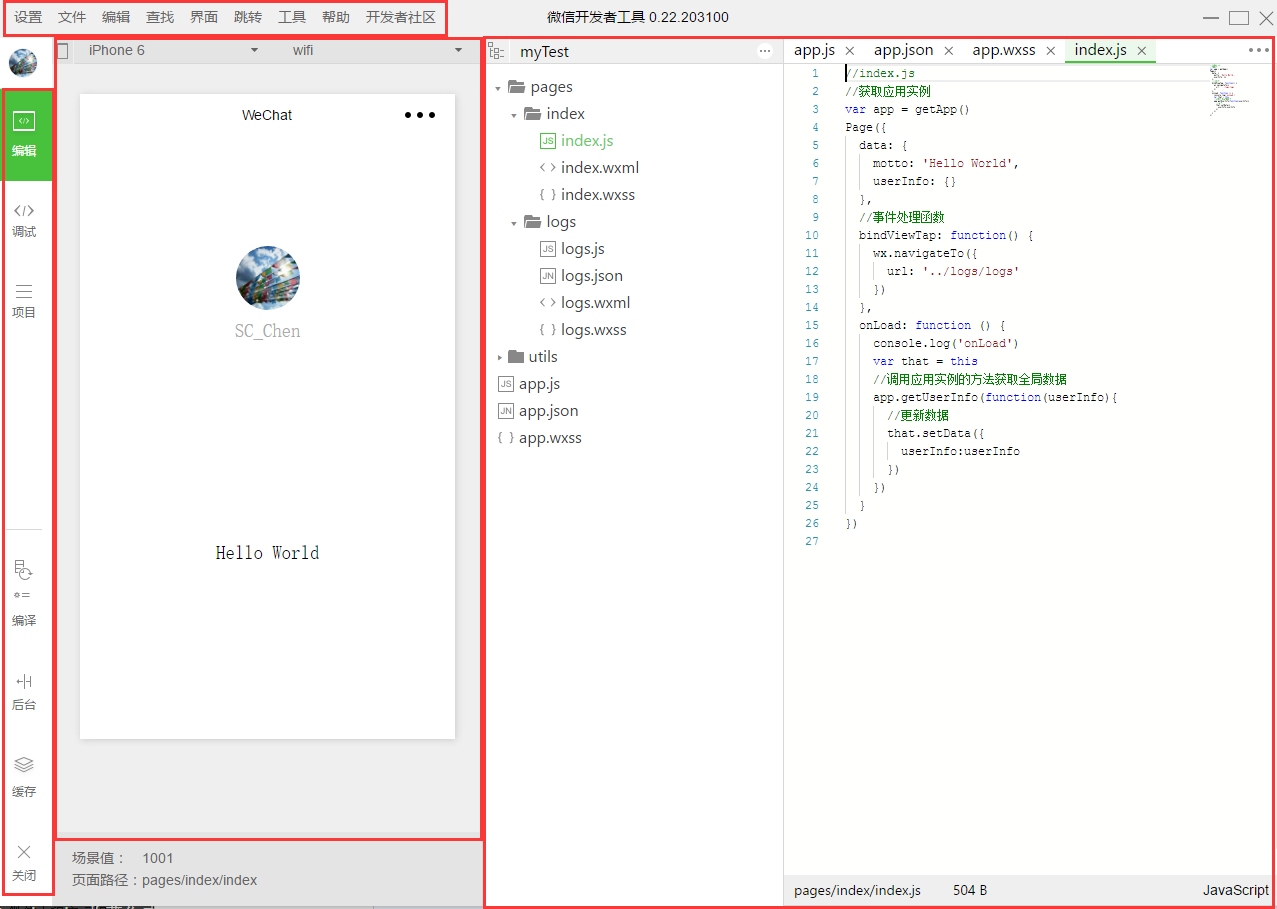Open the 查找 menu

160,17
